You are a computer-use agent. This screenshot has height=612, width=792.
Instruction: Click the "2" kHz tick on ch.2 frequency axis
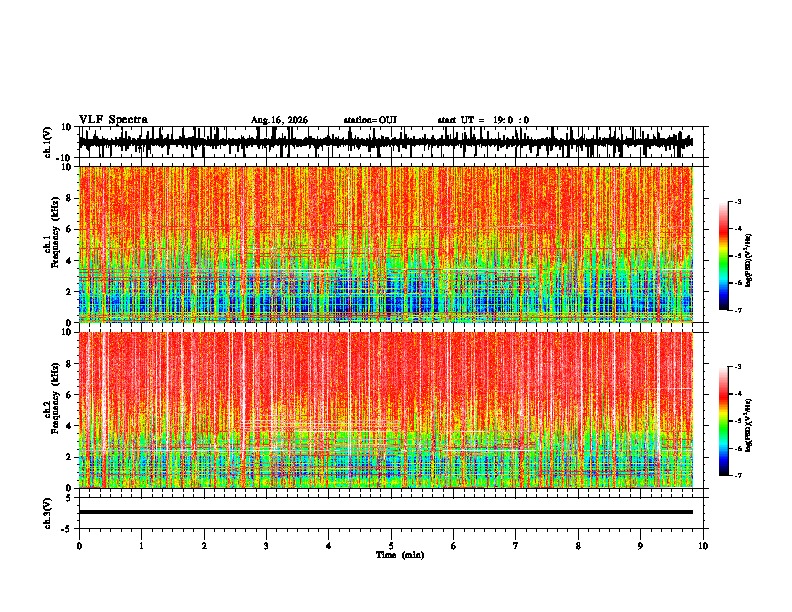[x=69, y=457]
